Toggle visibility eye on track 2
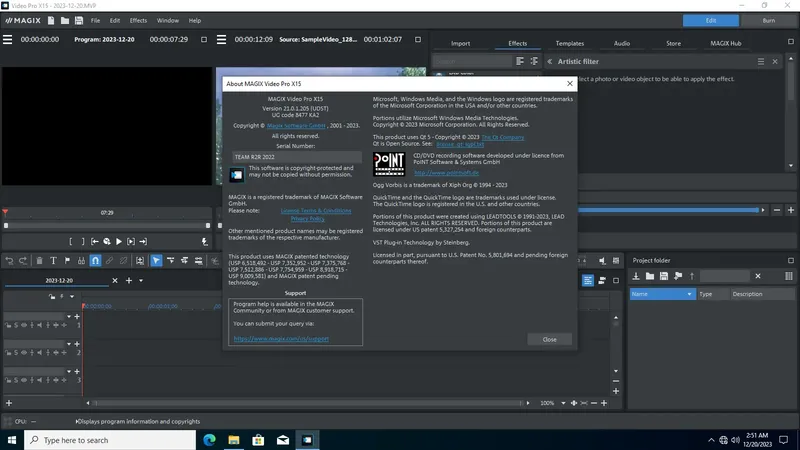The image size is (800, 450). (x=23, y=353)
